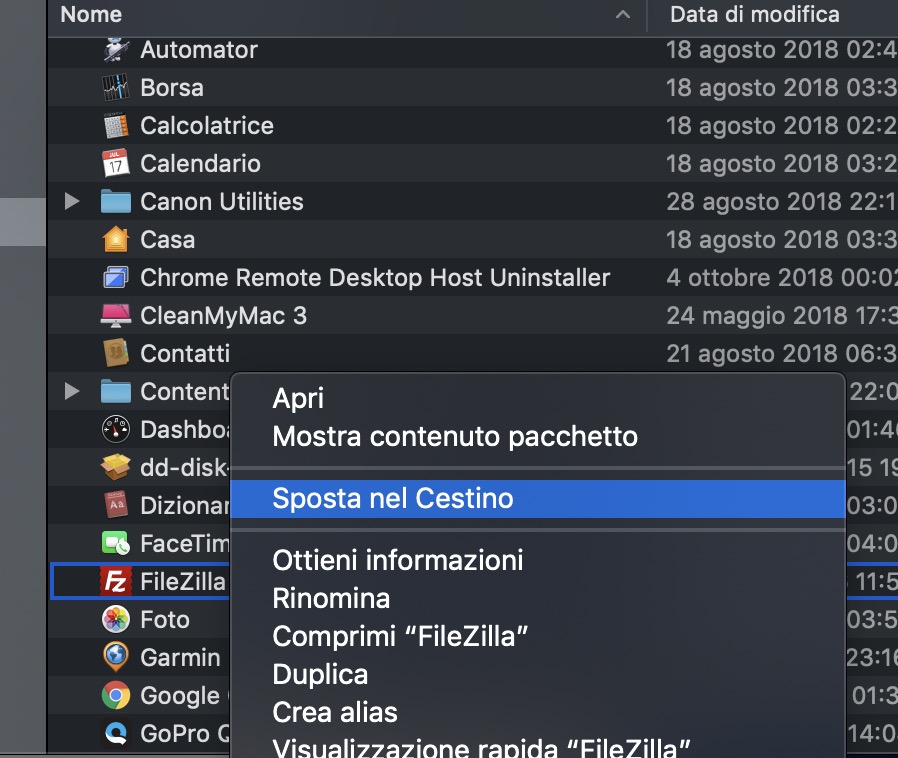Image resolution: width=898 pixels, height=758 pixels.
Task: Click Mostra contenuto pacchetto menu entry
Action: point(455,436)
